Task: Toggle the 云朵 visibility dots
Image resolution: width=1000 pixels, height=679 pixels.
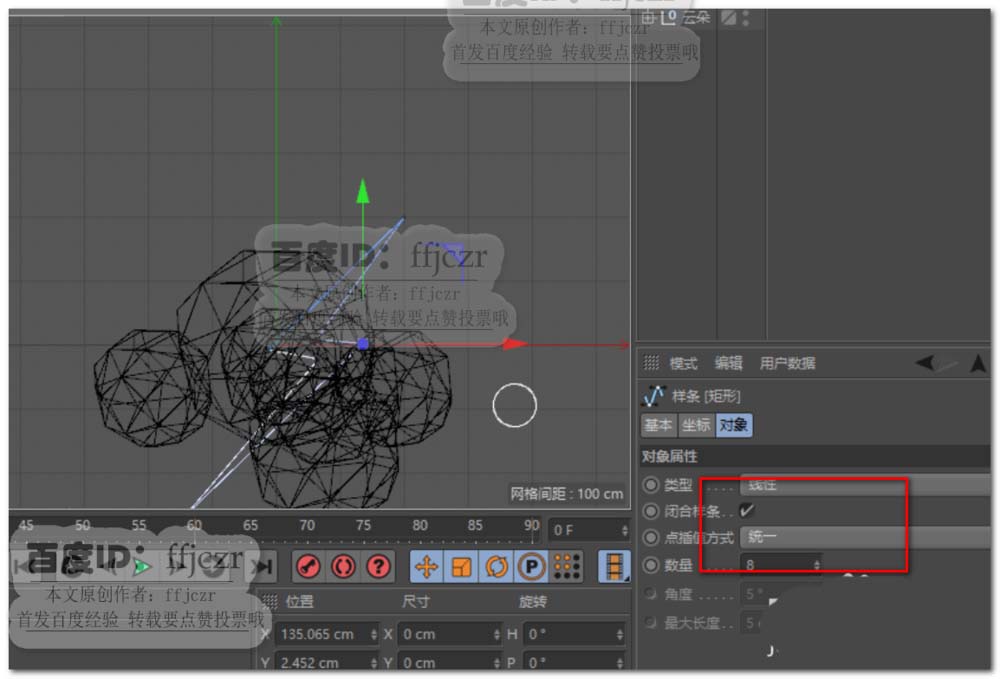Action: 746,18
